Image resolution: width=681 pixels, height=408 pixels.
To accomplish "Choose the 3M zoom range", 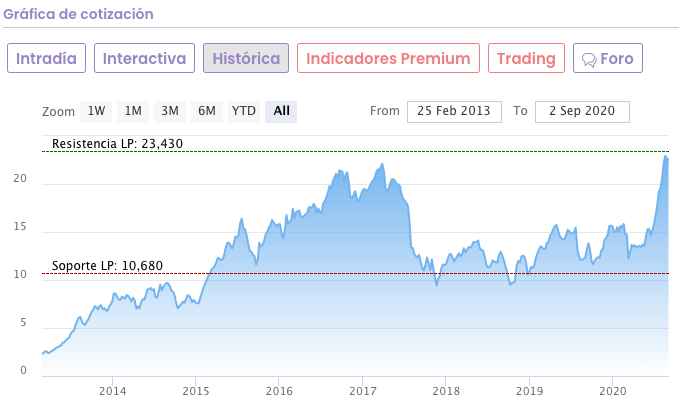I will (170, 111).
